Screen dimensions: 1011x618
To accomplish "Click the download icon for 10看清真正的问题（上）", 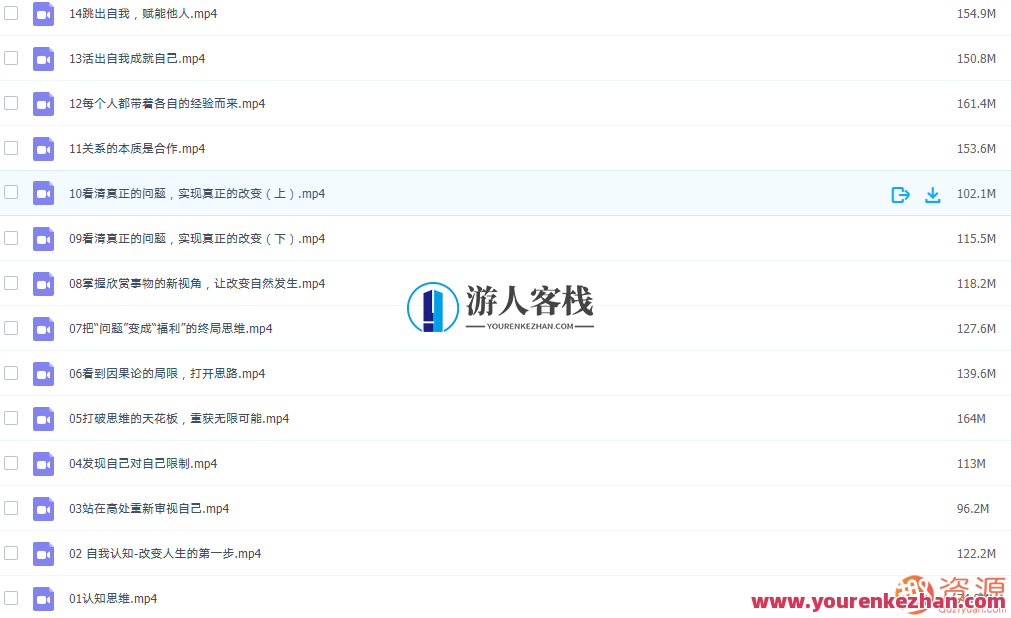I will (x=932, y=195).
